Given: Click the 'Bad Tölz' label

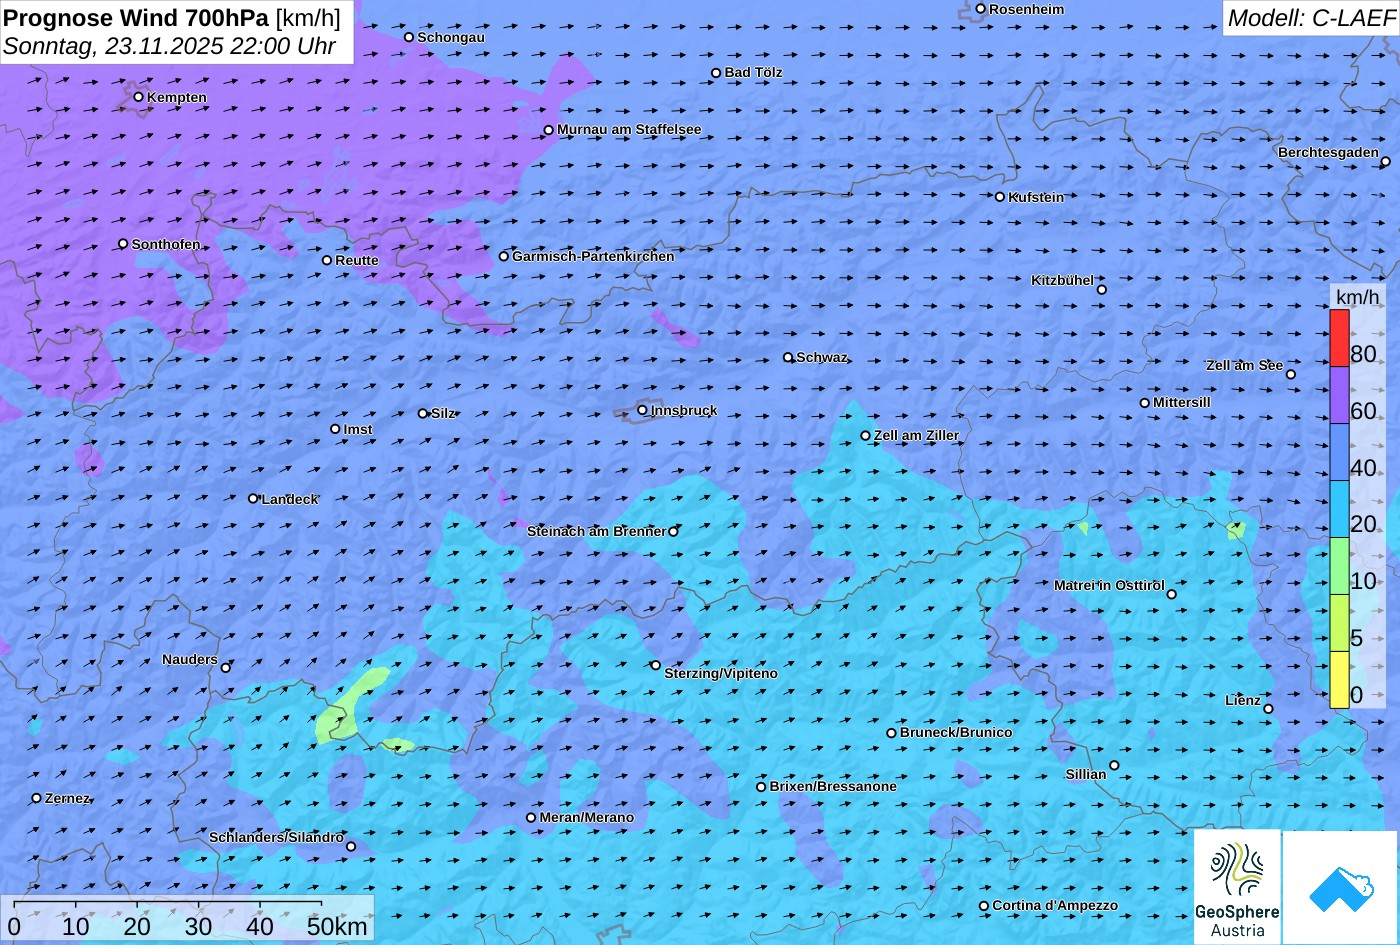Looking at the screenshot, I should (753, 72).
